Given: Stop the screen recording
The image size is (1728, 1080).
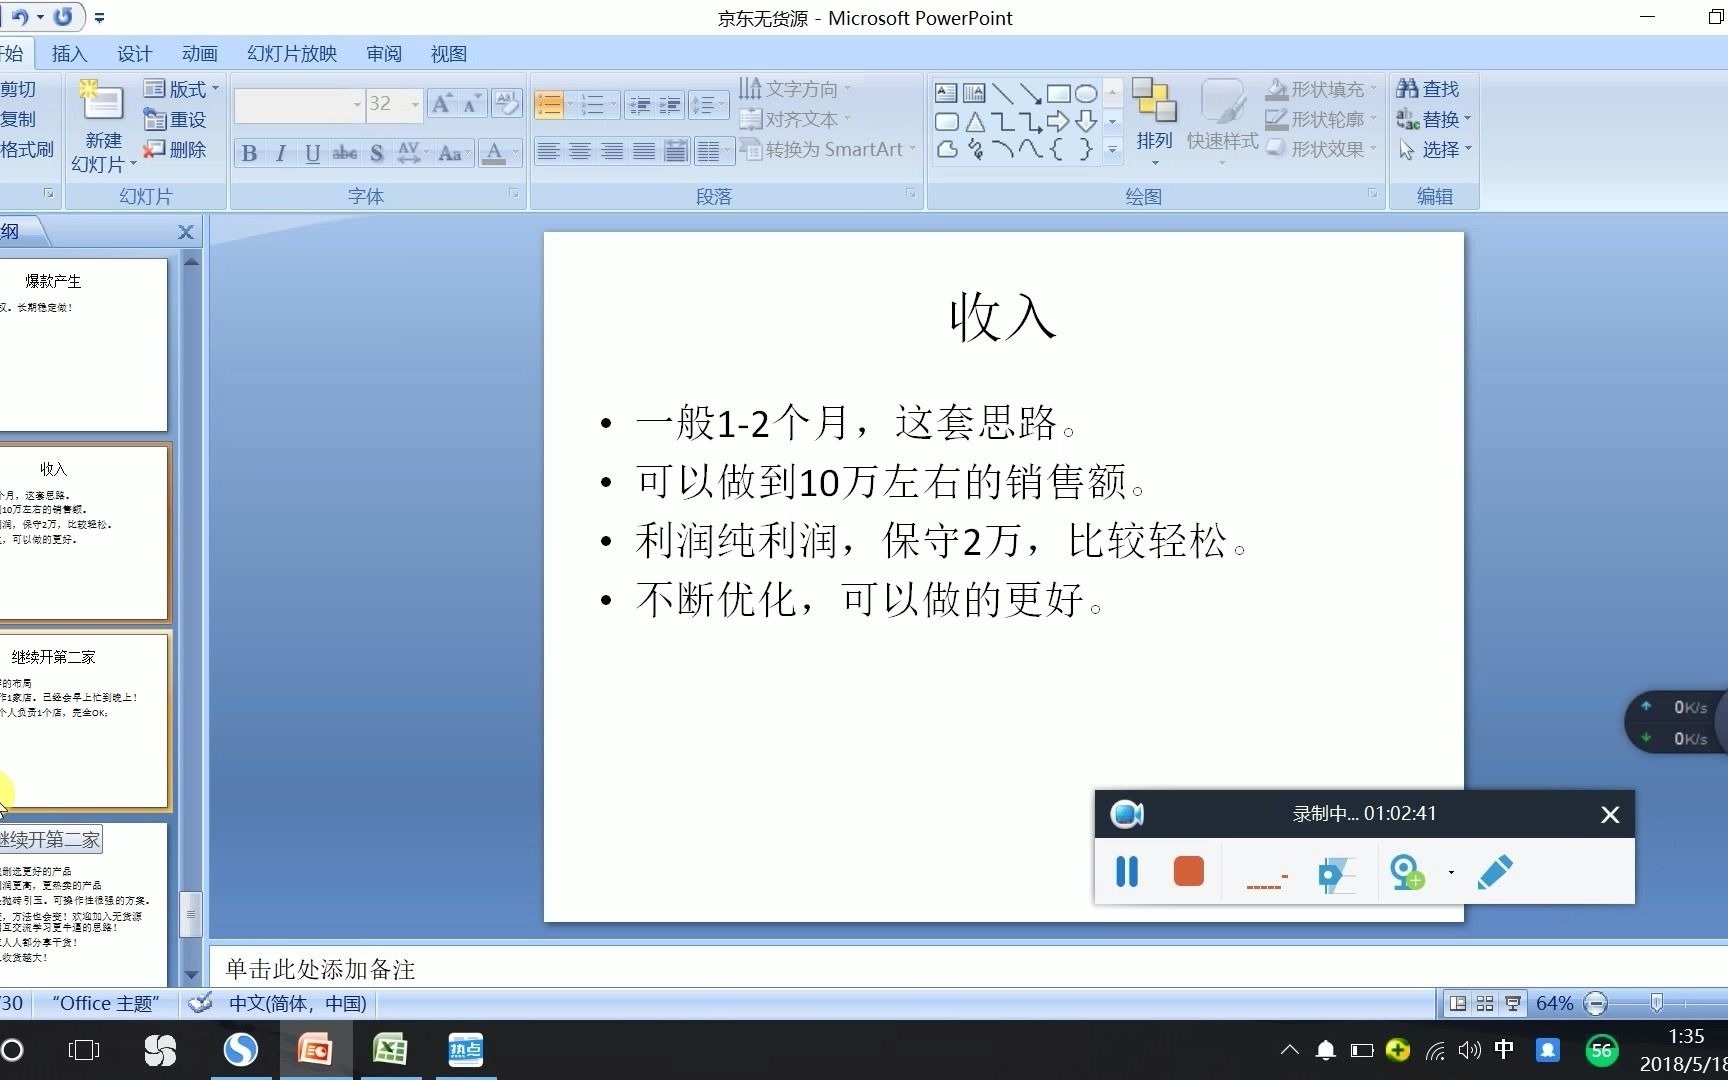Looking at the screenshot, I should pos(1188,871).
